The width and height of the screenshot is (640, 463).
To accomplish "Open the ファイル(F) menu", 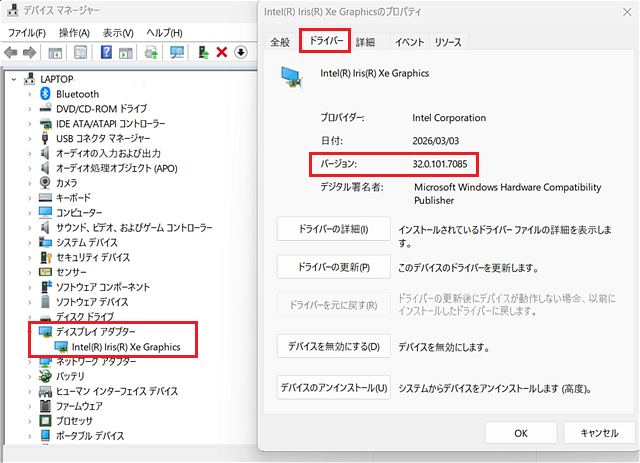I will pyautogui.click(x=27, y=33).
